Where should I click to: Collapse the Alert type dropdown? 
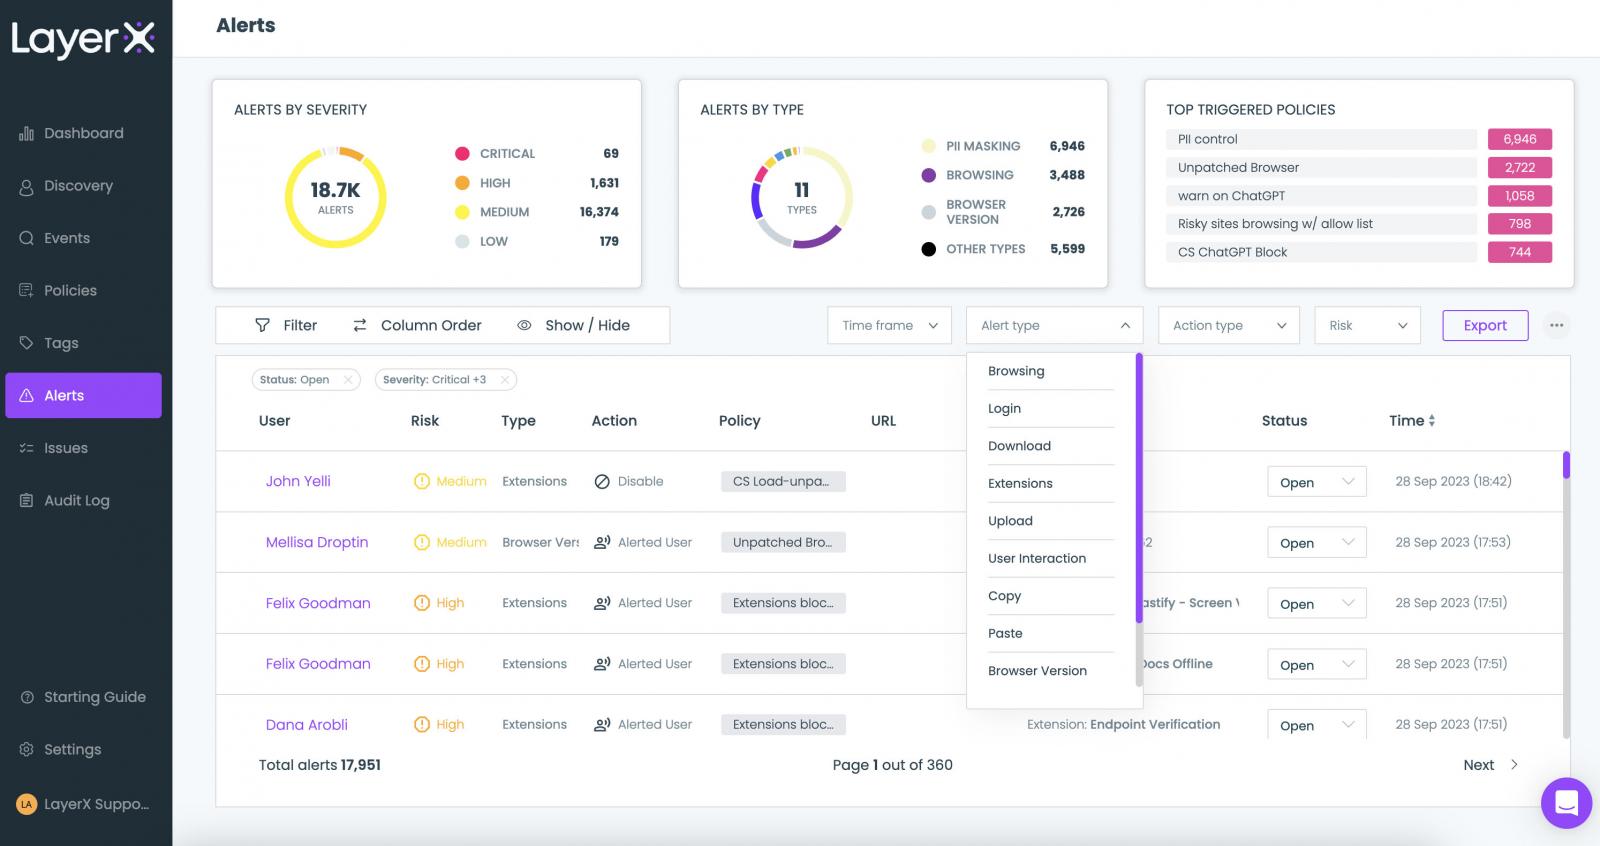1054,325
